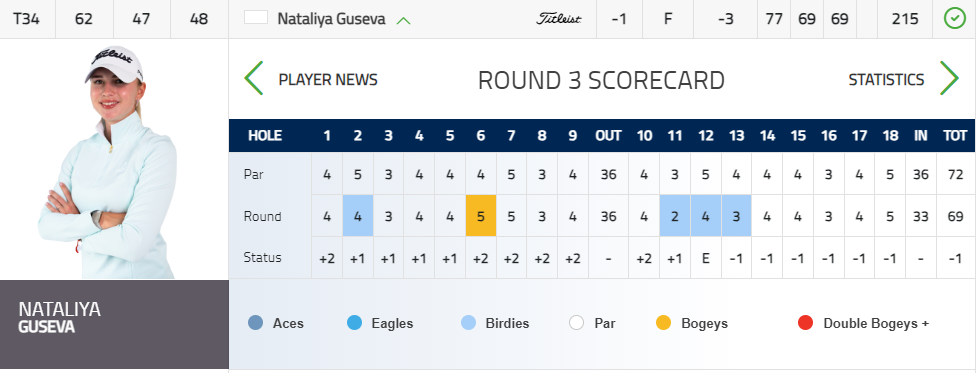The height and width of the screenshot is (373, 976).
Task: Click the Birdies light blue legend dot
Action: (x=469, y=323)
